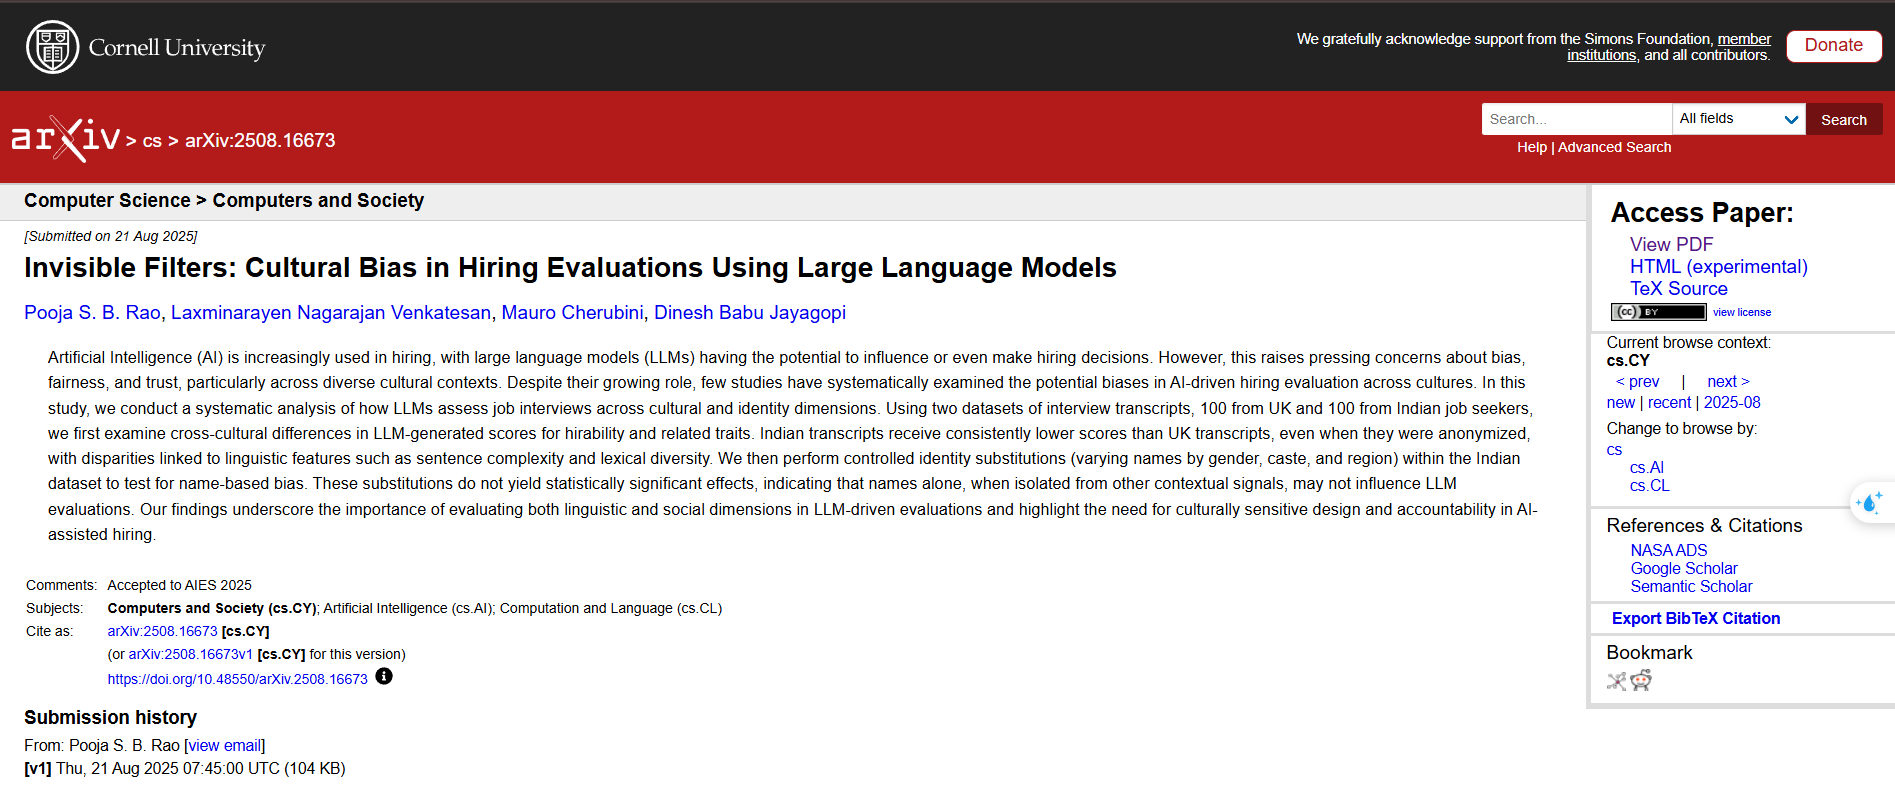The image size is (1895, 786).
Task: Open the Creative Commons BY license badge
Action: (1658, 312)
